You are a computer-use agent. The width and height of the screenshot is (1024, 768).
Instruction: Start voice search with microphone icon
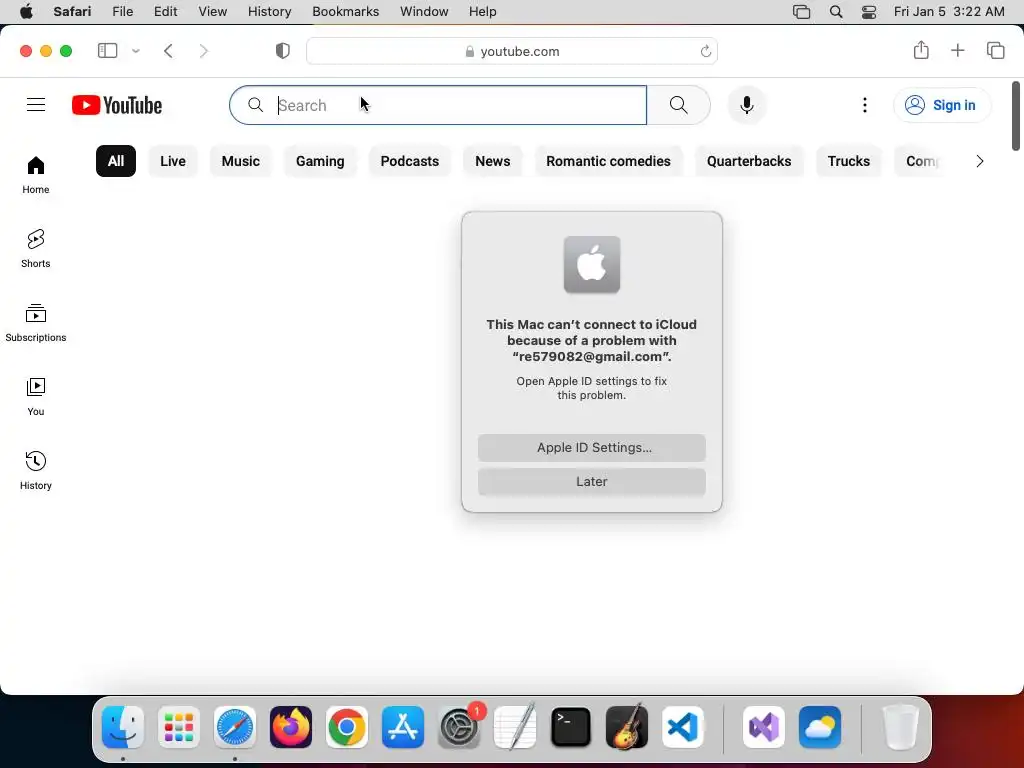click(x=746, y=104)
